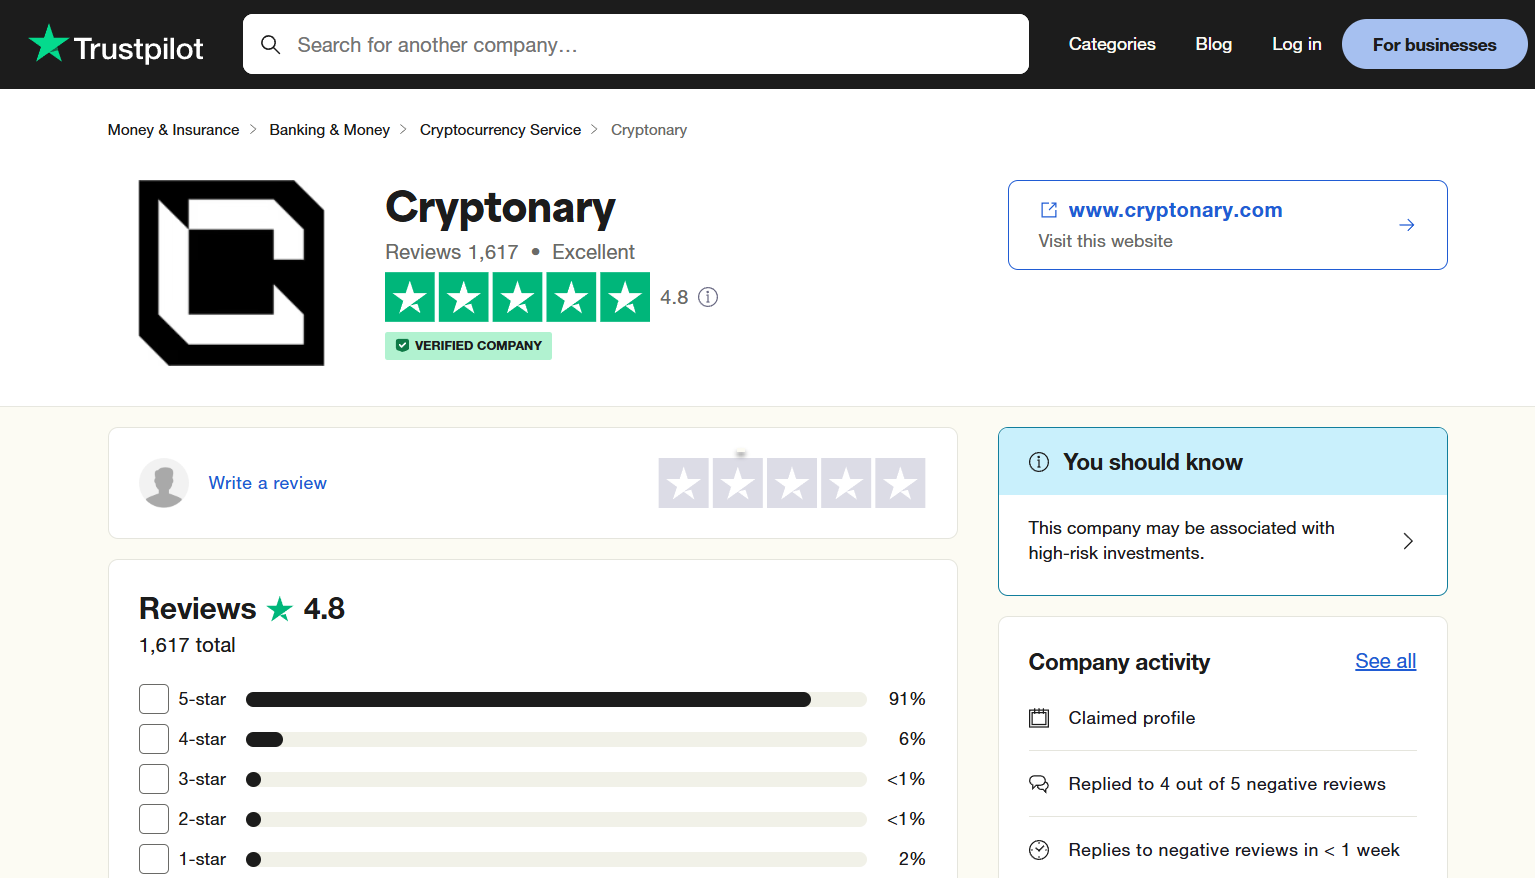Click the For businesses button
Image resolution: width=1535 pixels, height=878 pixels.
point(1434,44)
